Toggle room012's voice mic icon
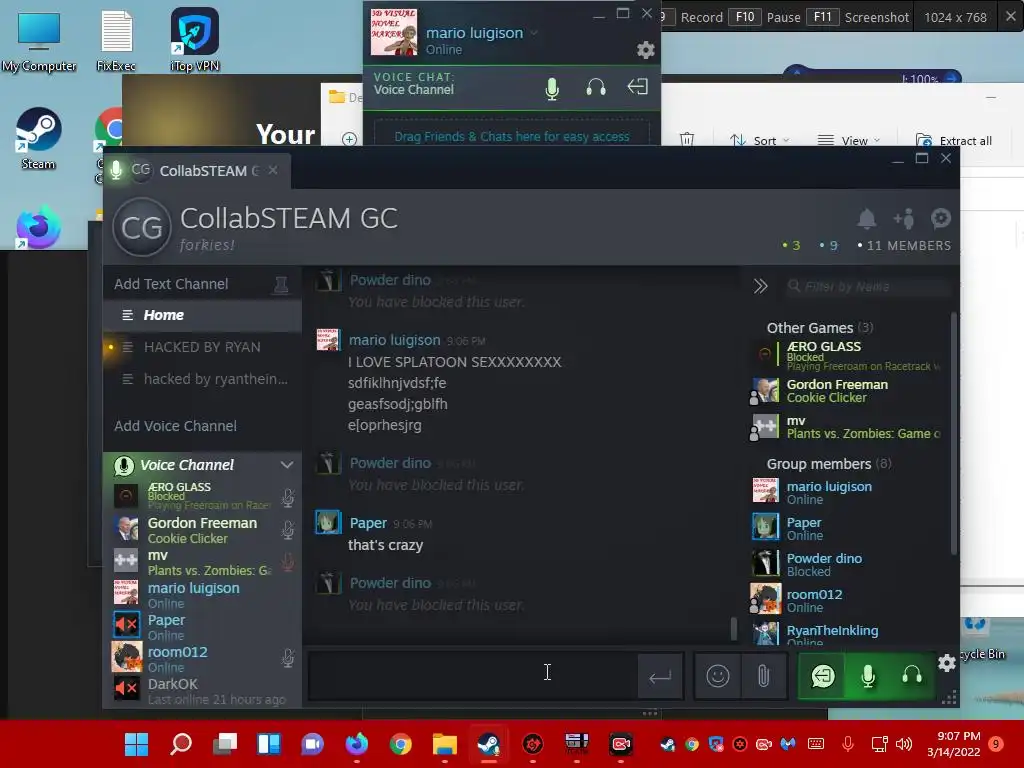The image size is (1024, 768). (287, 658)
